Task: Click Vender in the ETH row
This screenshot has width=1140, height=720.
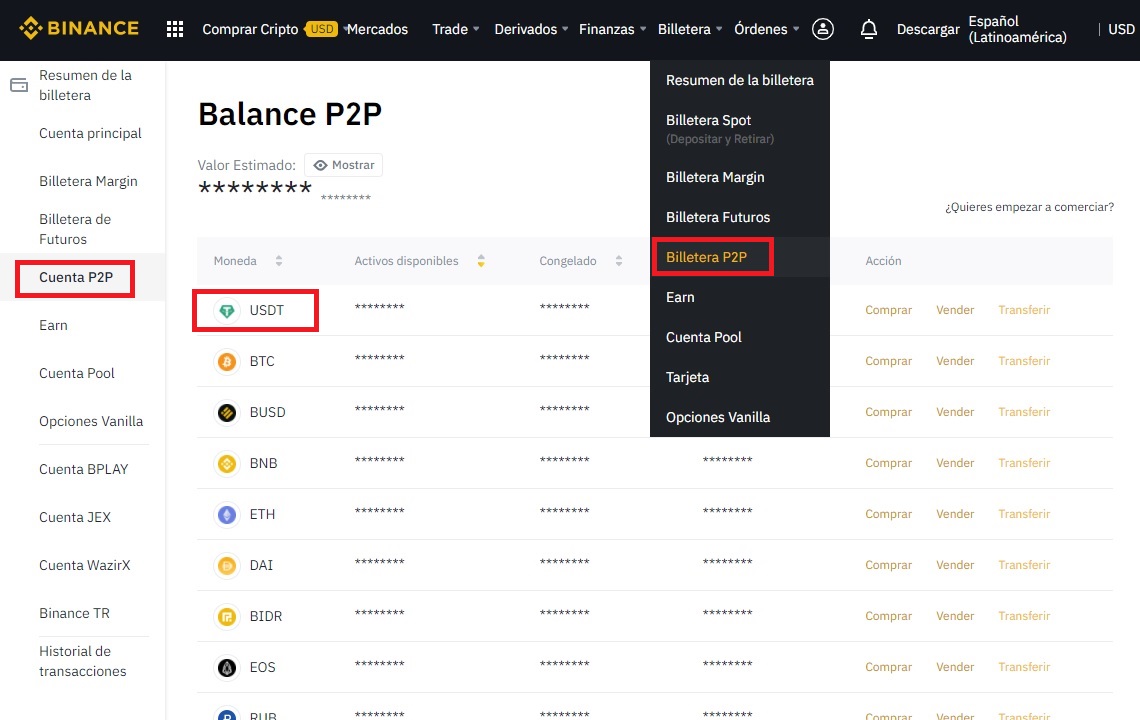Action: [955, 513]
